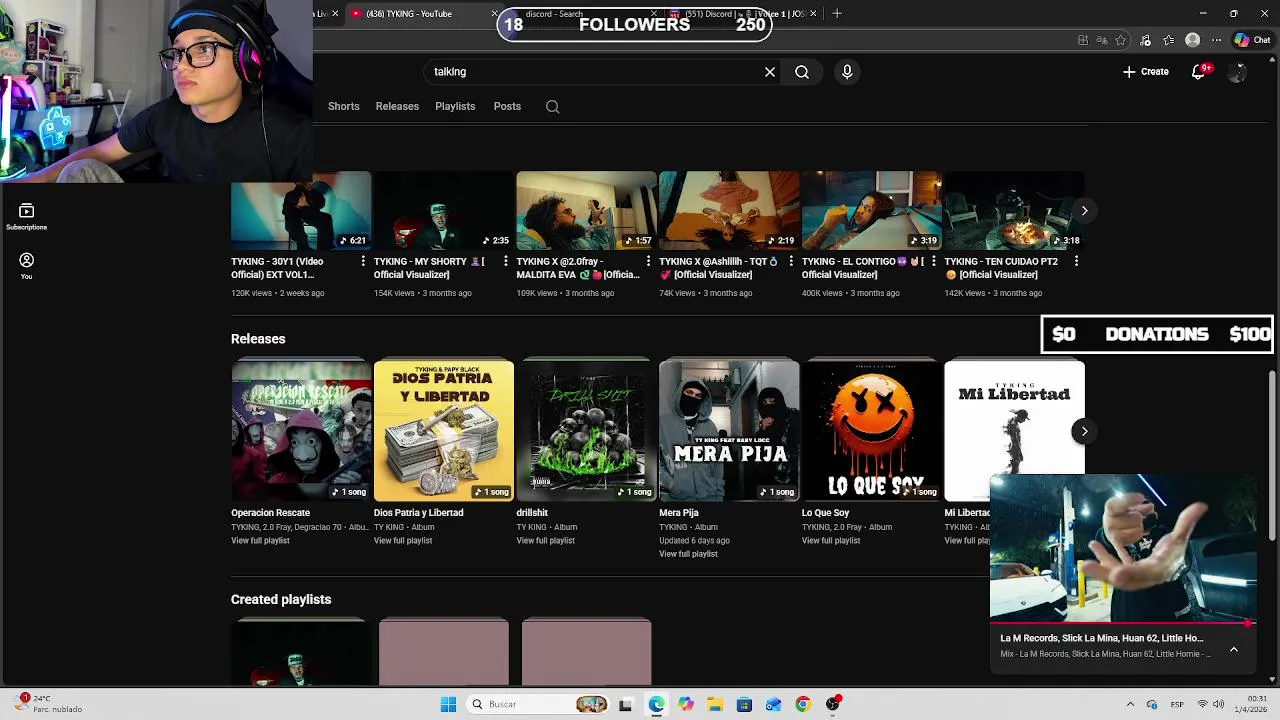Open options menu for TYKING - 30Y1 video
This screenshot has width=1280, height=720.
coord(362,261)
